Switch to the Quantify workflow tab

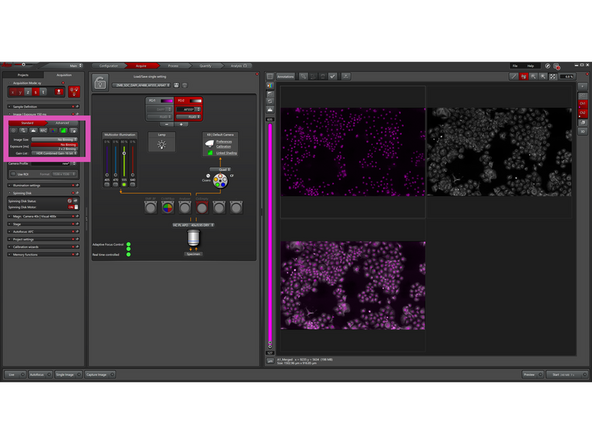coord(205,66)
